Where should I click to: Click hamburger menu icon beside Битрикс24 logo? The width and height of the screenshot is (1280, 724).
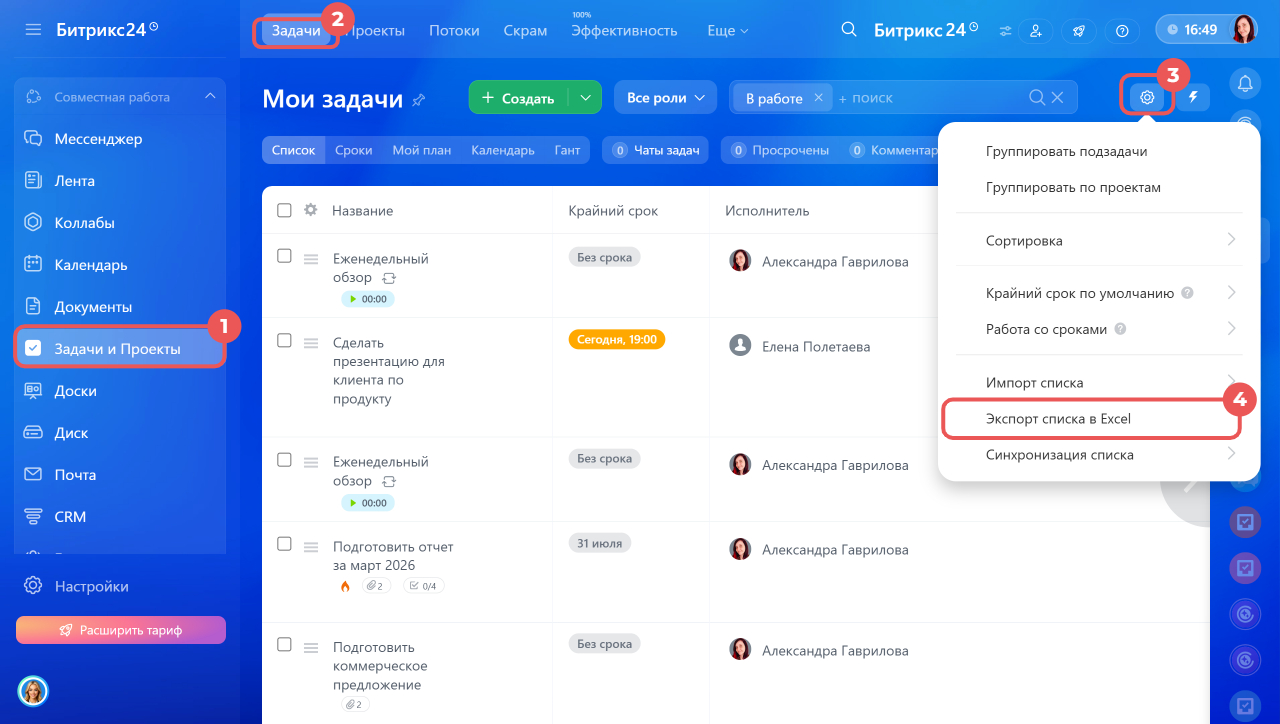click(33, 30)
